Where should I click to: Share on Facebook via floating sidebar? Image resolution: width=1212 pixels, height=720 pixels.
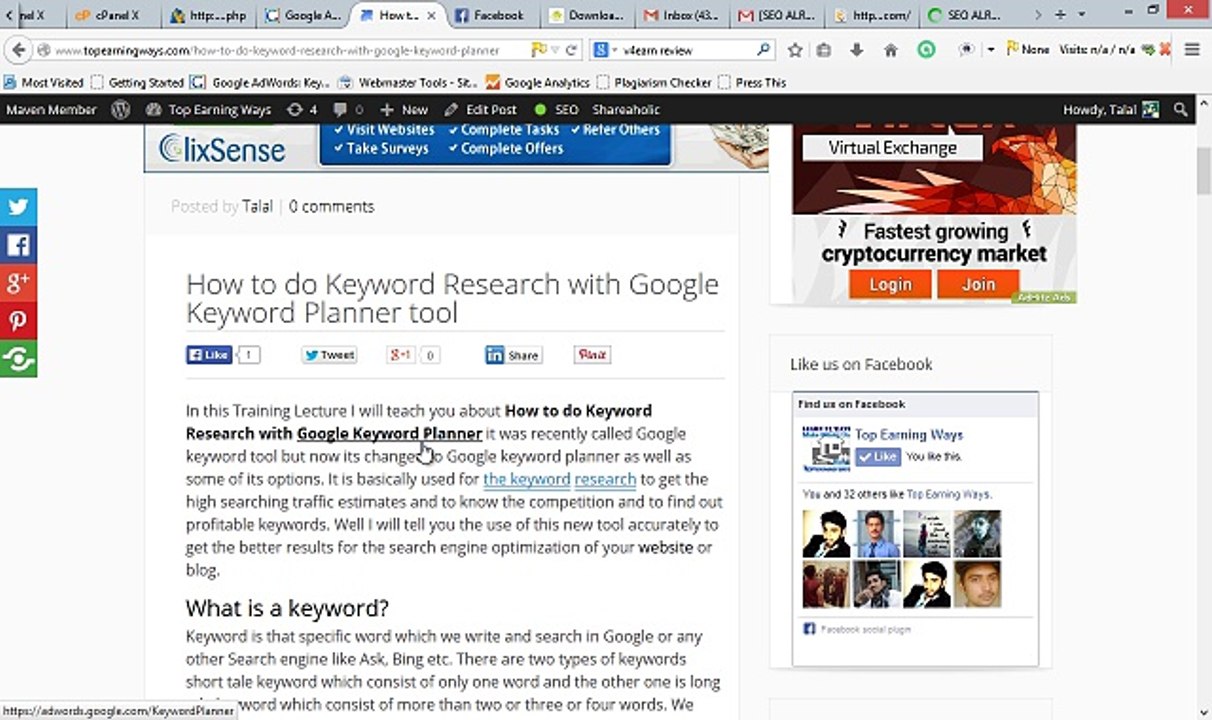tap(18, 245)
